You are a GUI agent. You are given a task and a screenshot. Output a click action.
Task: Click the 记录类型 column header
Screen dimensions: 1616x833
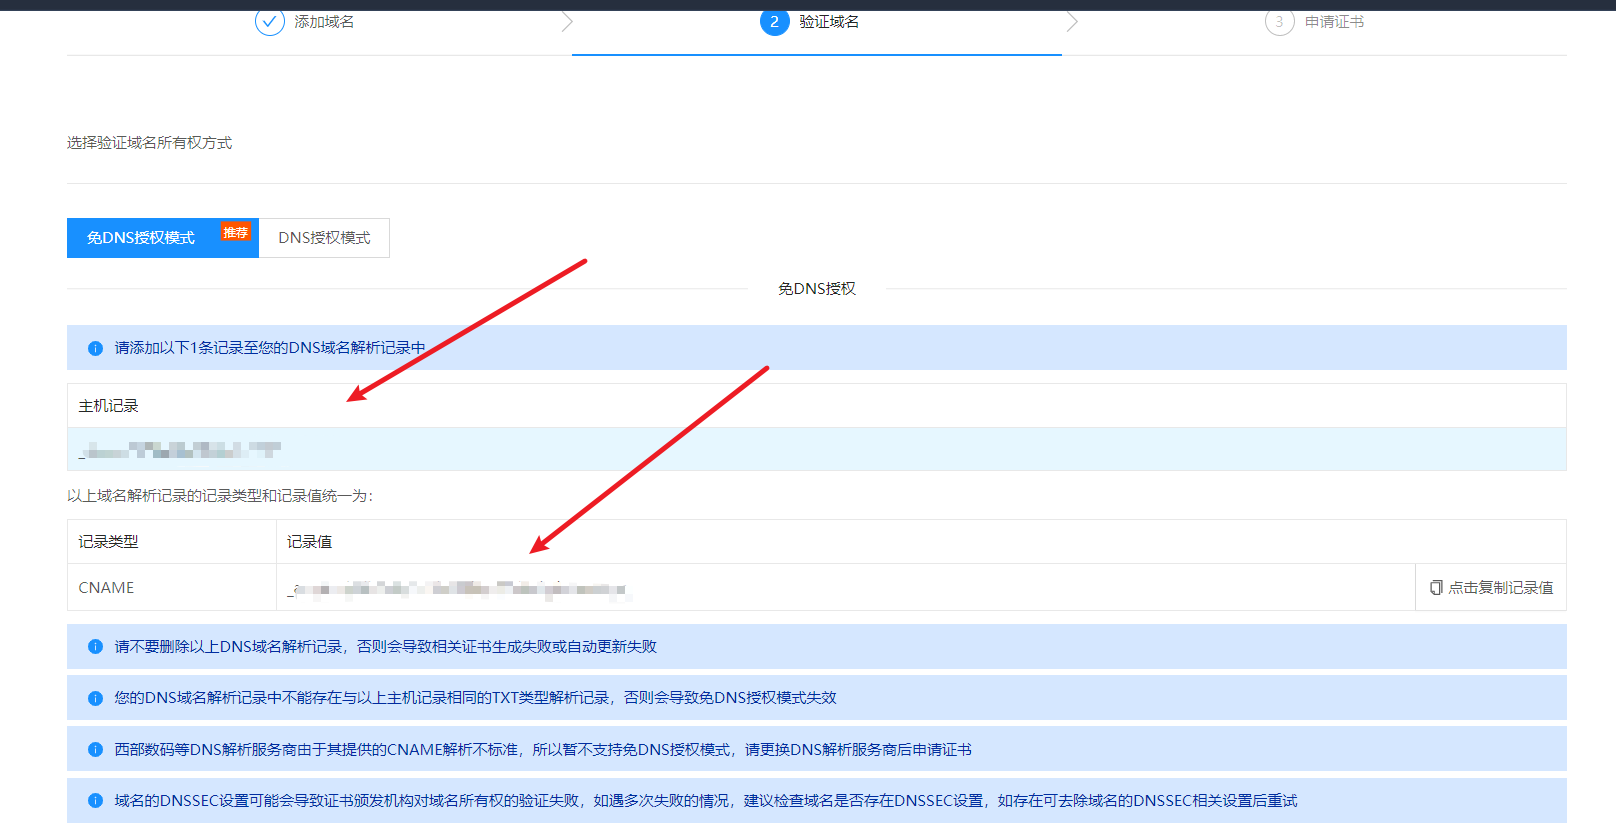108,542
